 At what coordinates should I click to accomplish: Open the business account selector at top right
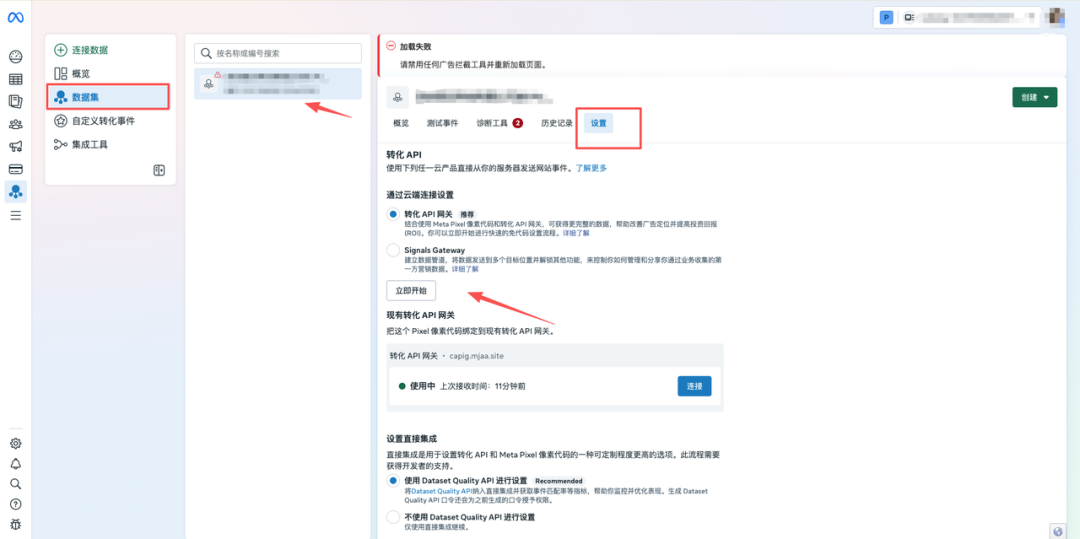tap(964, 17)
